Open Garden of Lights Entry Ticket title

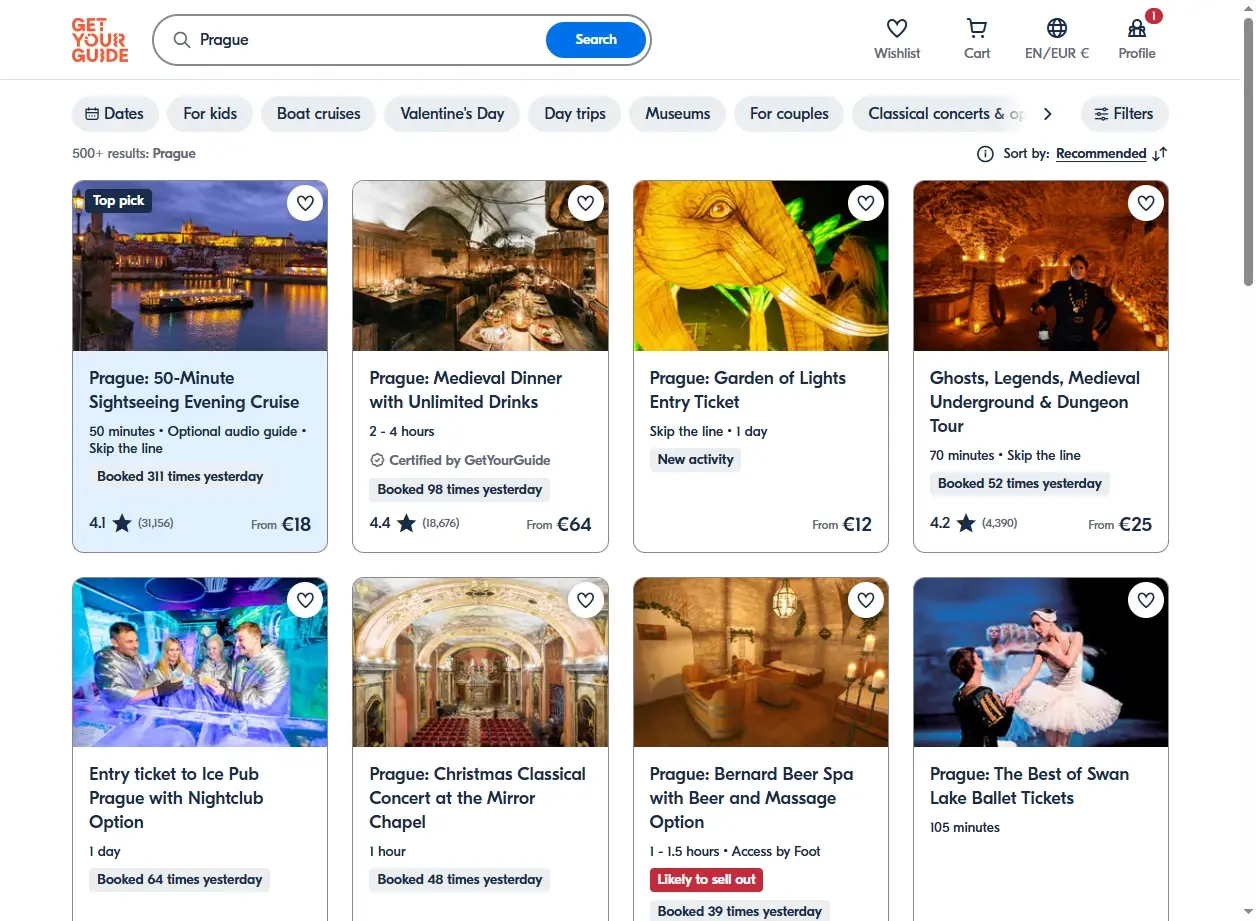click(747, 390)
